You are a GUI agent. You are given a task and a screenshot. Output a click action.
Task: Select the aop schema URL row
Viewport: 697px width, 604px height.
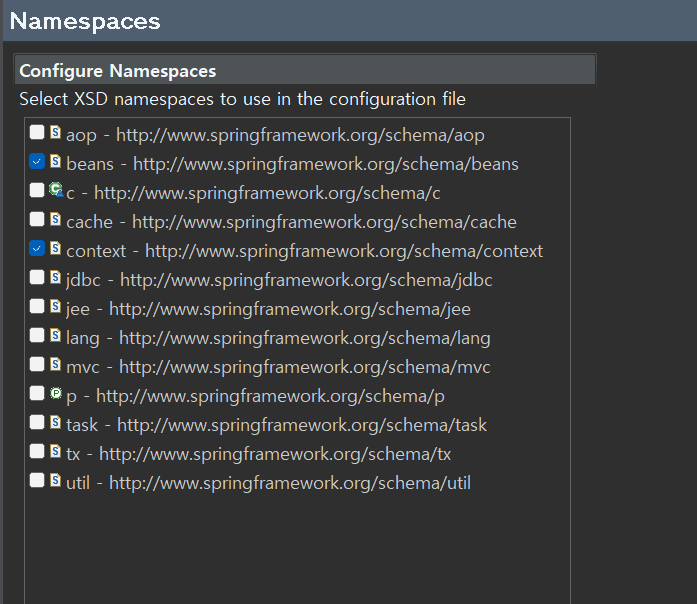275,135
